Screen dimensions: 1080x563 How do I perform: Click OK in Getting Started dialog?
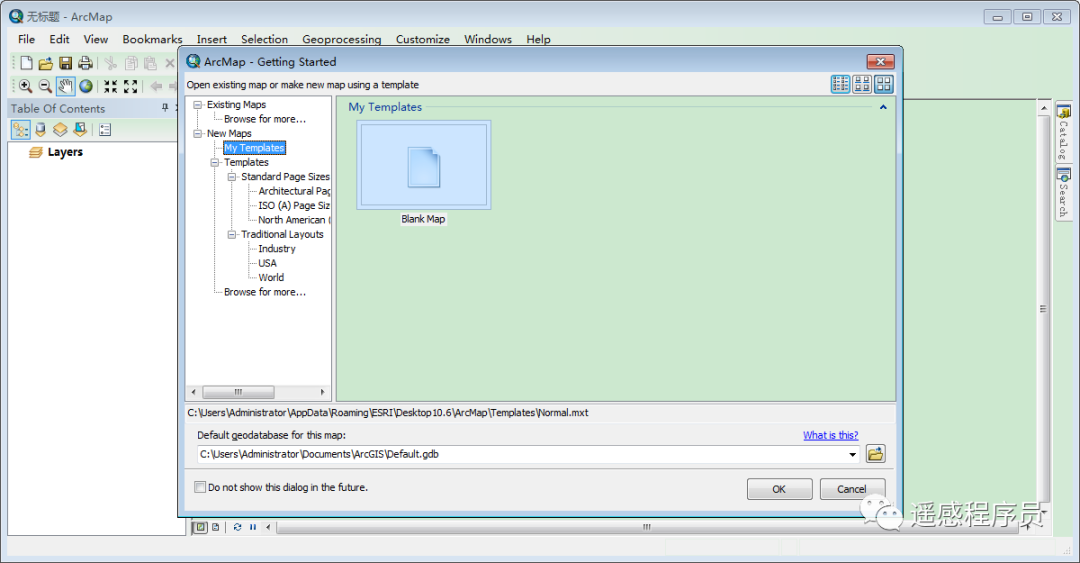(x=779, y=489)
